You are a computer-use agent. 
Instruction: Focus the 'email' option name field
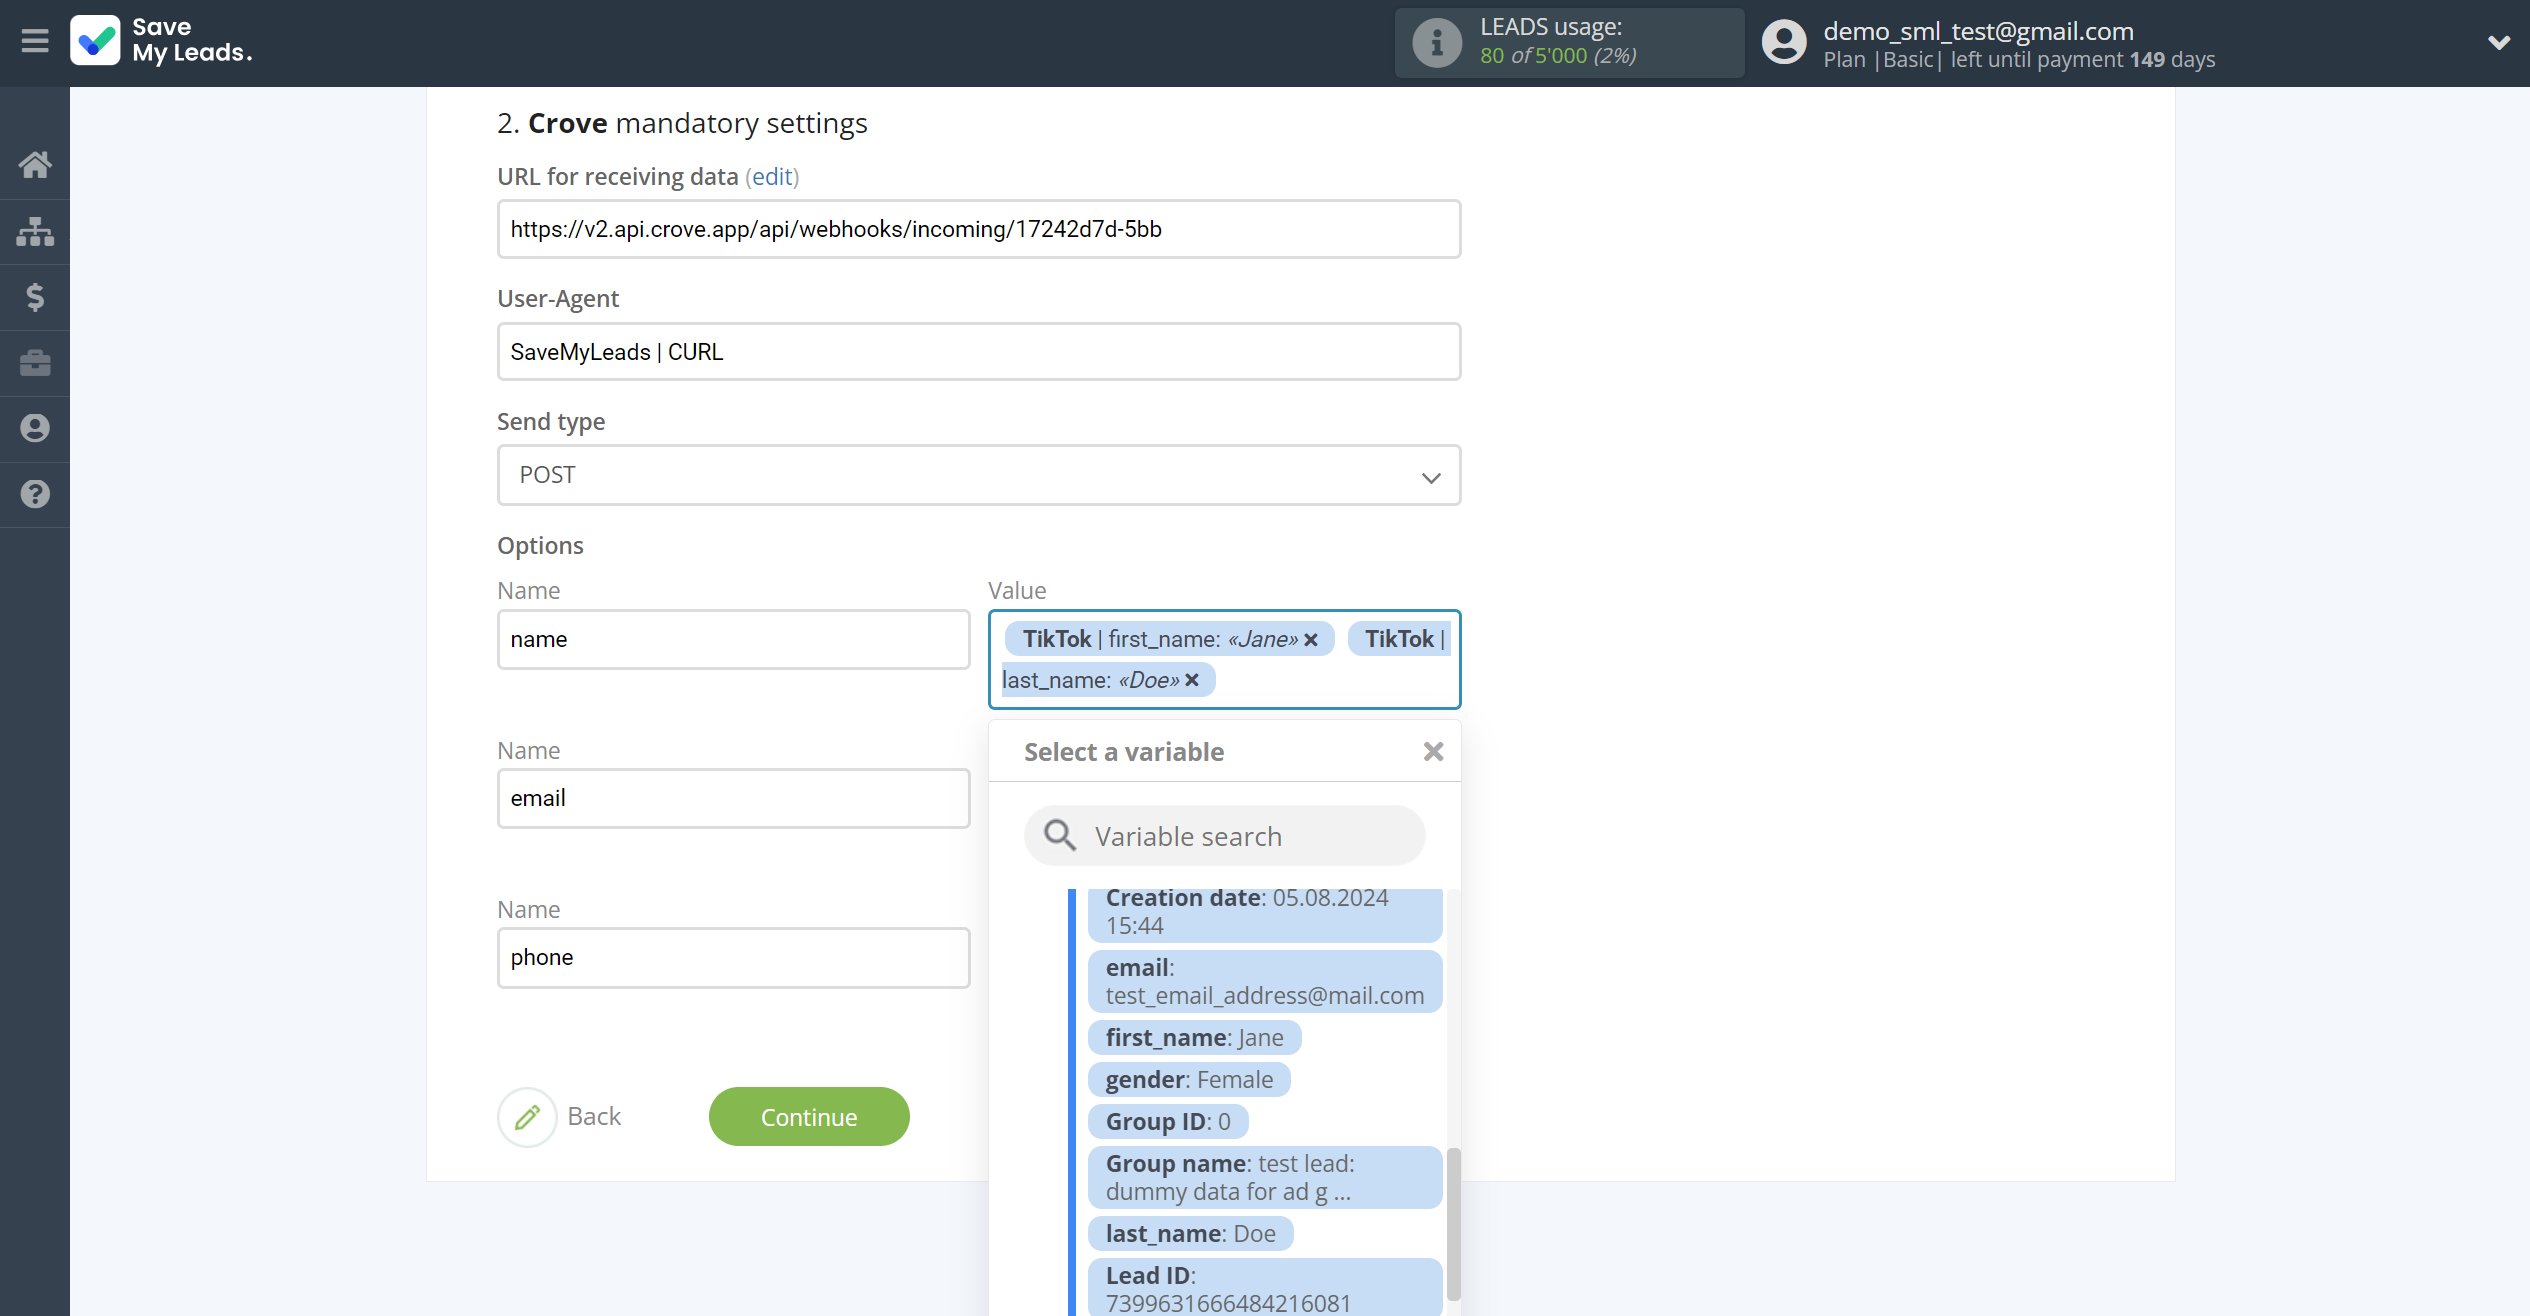pyautogui.click(x=733, y=799)
